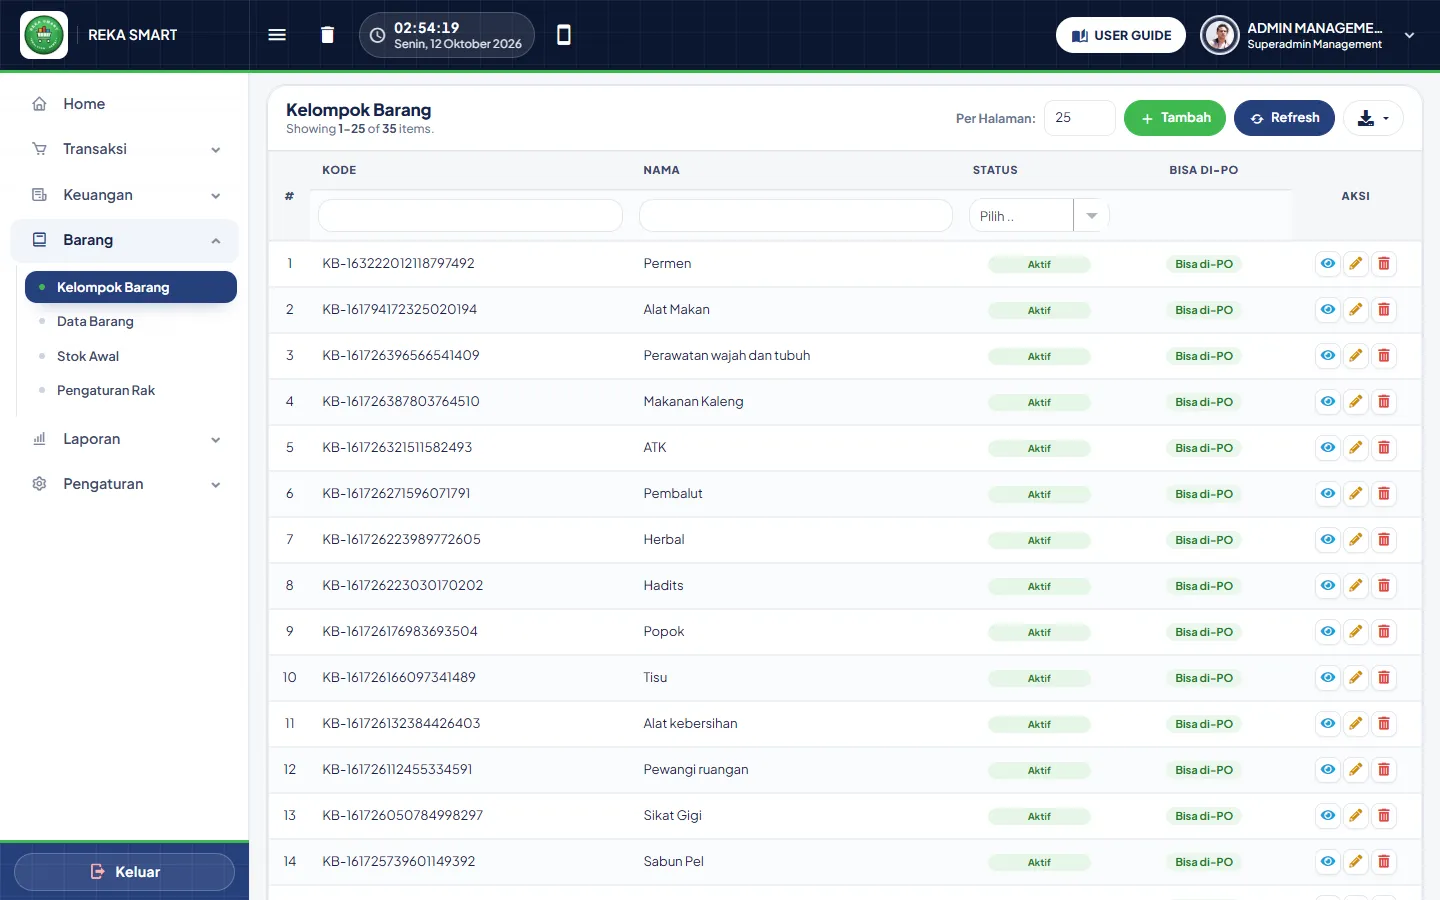The height and width of the screenshot is (900, 1440).
Task: Expand the Keuangan sidebar menu
Action: [125, 195]
